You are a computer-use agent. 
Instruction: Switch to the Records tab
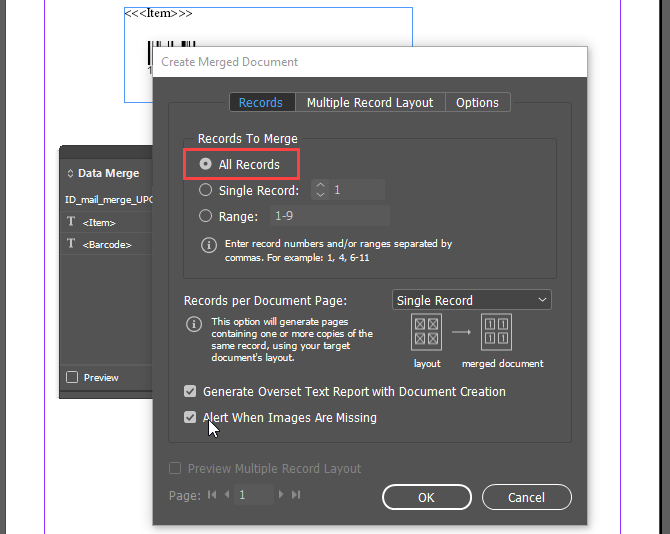[x=262, y=103]
